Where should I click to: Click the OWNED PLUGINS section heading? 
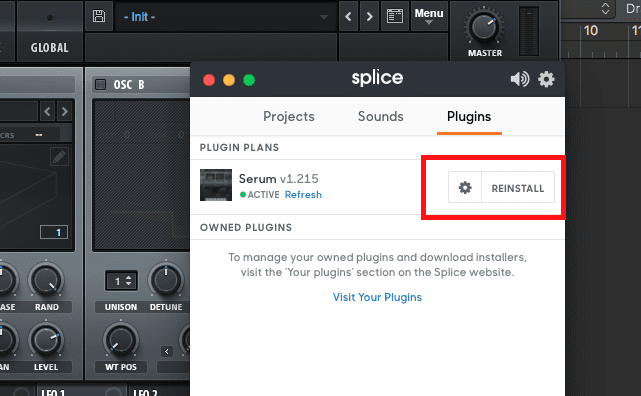(x=246, y=227)
